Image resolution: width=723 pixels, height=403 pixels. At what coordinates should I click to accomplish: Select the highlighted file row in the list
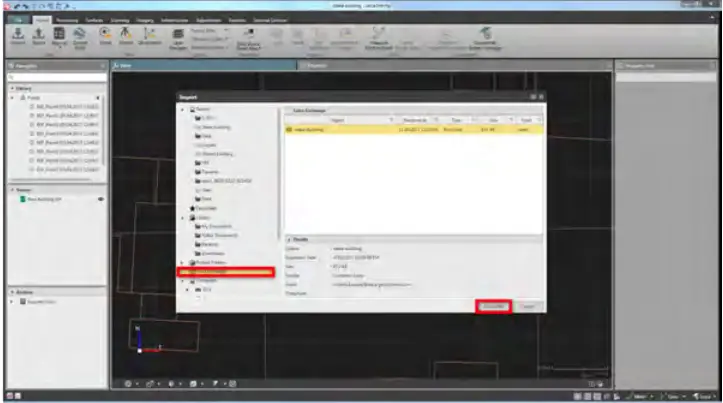click(x=414, y=130)
